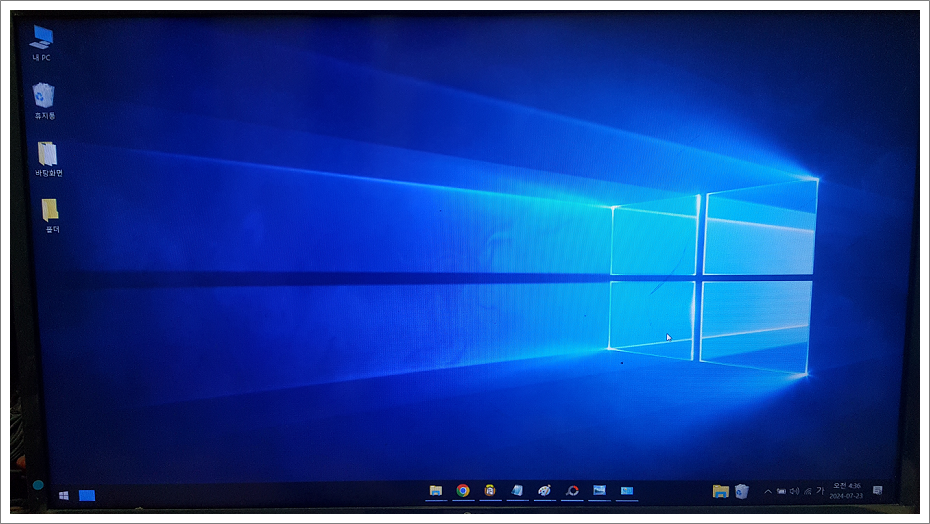
Task: Open the clock showing 오전 4:36
Action: coord(846,491)
